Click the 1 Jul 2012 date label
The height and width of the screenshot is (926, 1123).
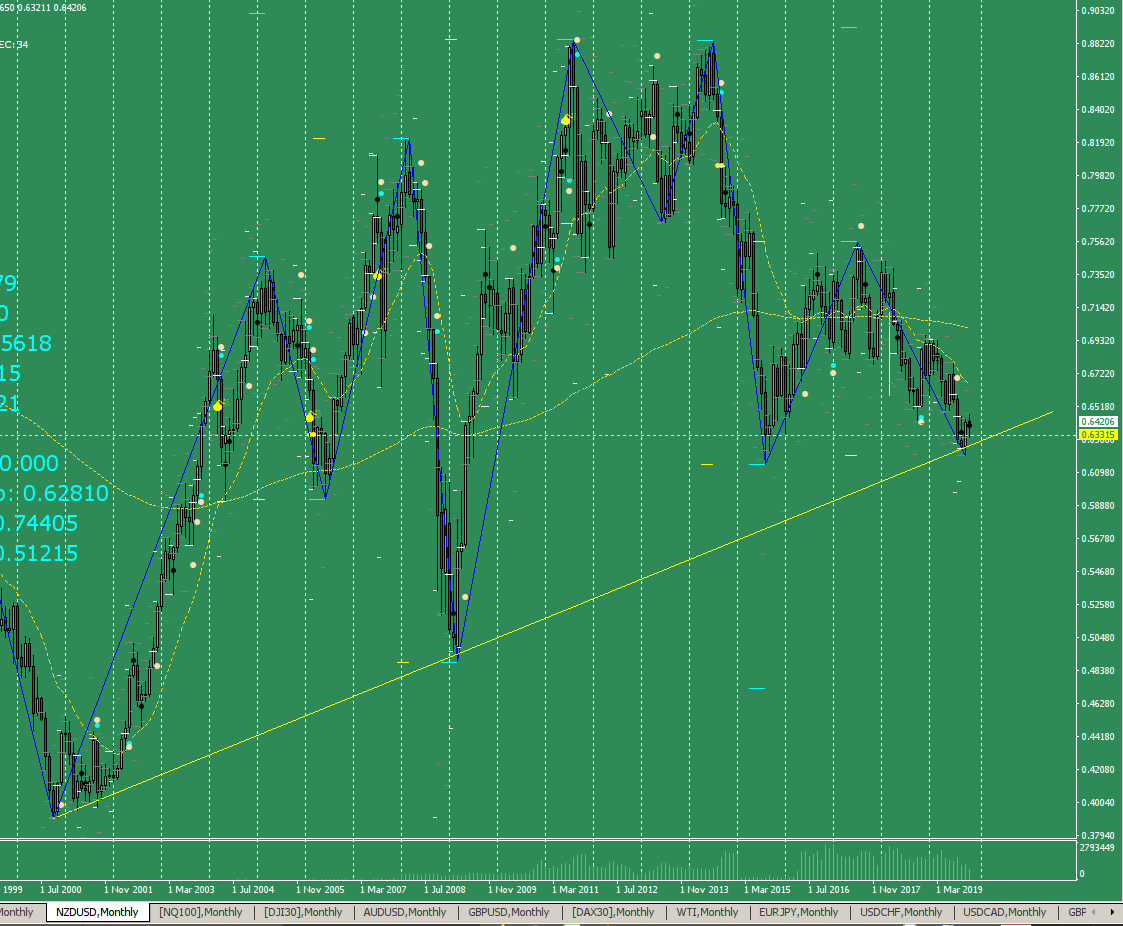pos(637,889)
